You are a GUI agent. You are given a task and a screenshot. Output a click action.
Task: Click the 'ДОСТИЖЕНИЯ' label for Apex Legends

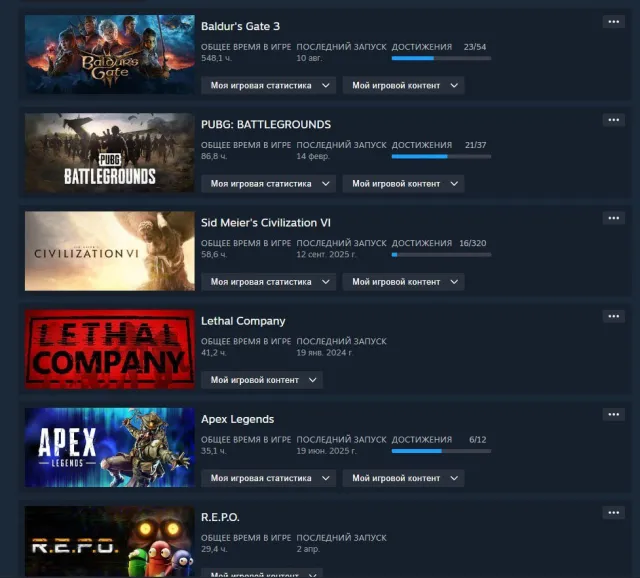pos(422,440)
